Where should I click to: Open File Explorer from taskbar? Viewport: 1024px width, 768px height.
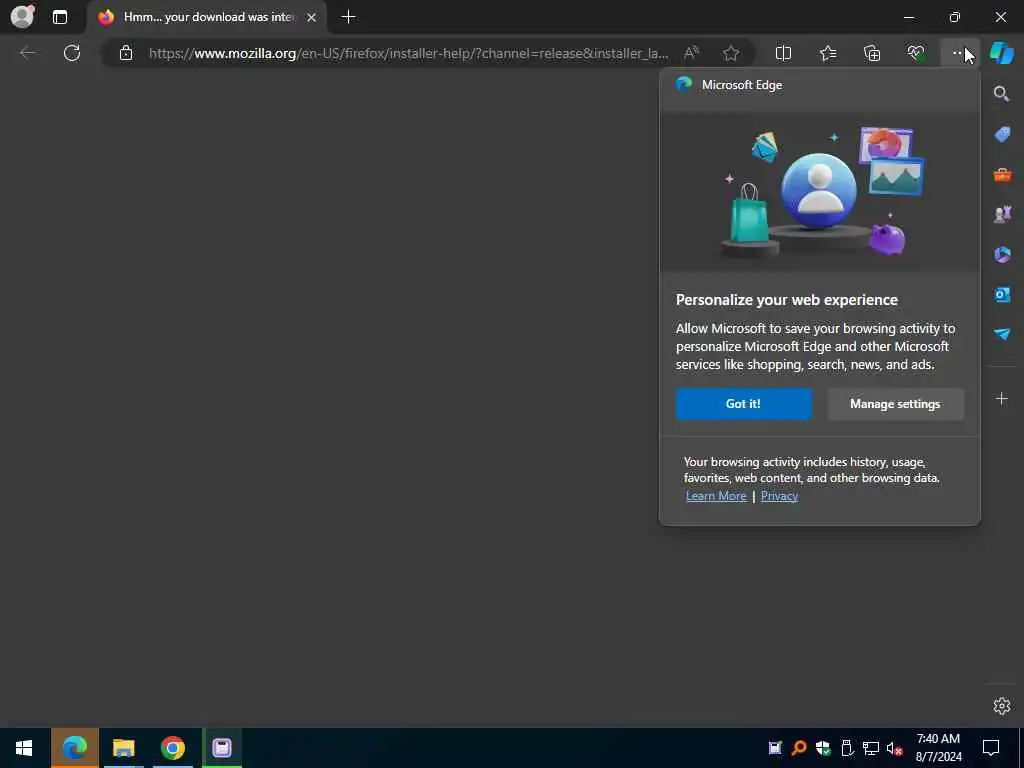pyautogui.click(x=123, y=748)
